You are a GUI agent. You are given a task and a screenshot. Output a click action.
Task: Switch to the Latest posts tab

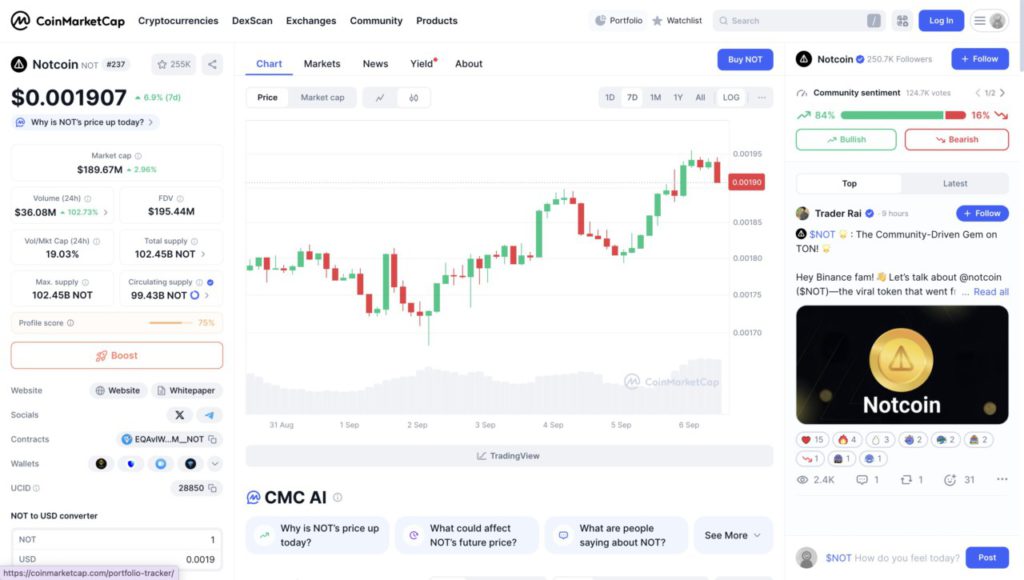pos(955,184)
